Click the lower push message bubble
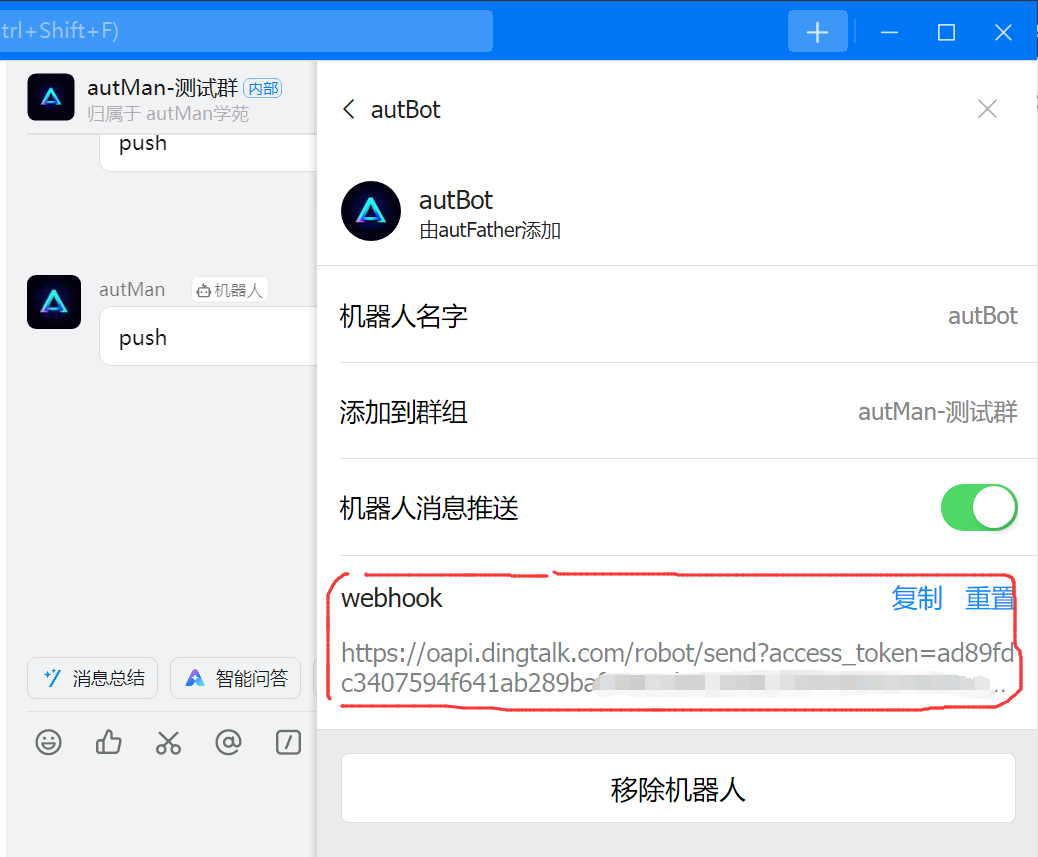This screenshot has height=857, width=1038. [x=208, y=337]
